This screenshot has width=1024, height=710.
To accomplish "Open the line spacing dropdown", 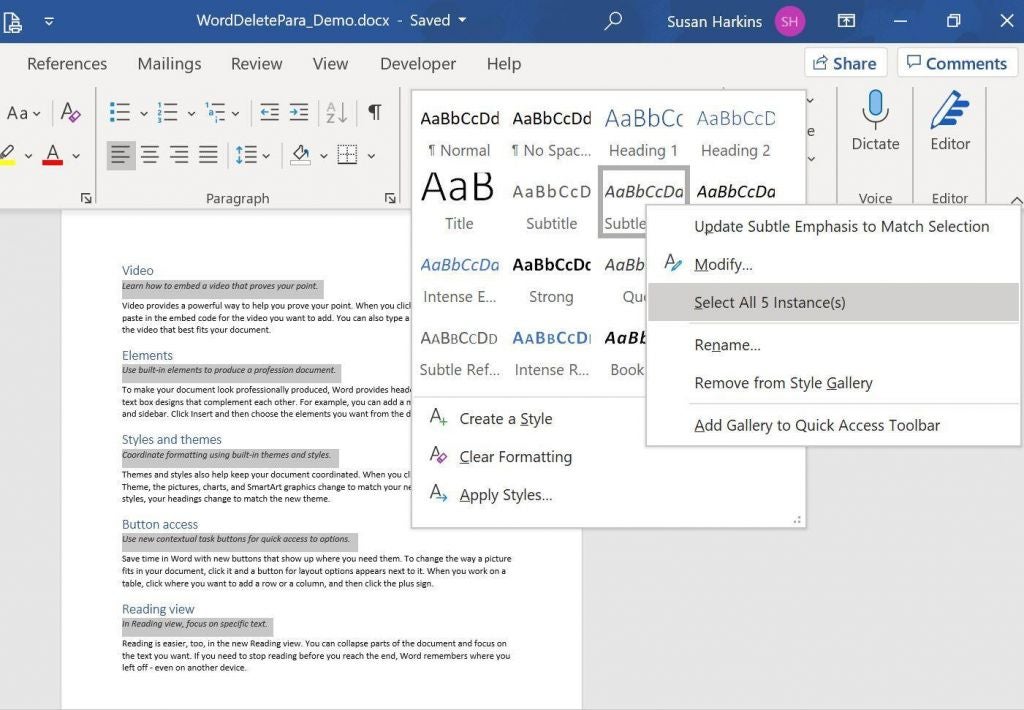I will [252, 155].
